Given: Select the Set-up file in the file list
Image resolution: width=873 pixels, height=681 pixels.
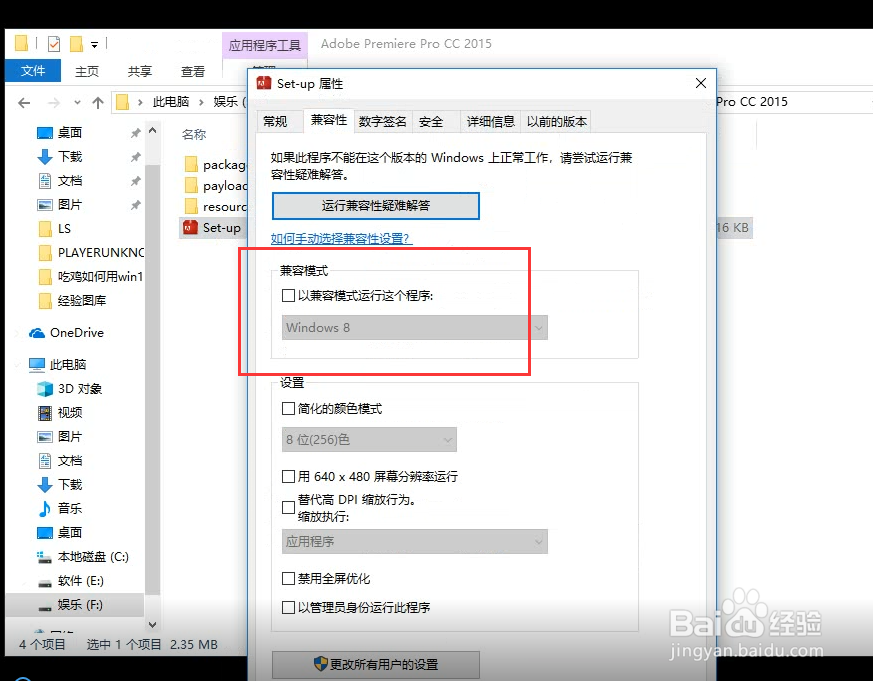Looking at the screenshot, I should pos(213,228).
